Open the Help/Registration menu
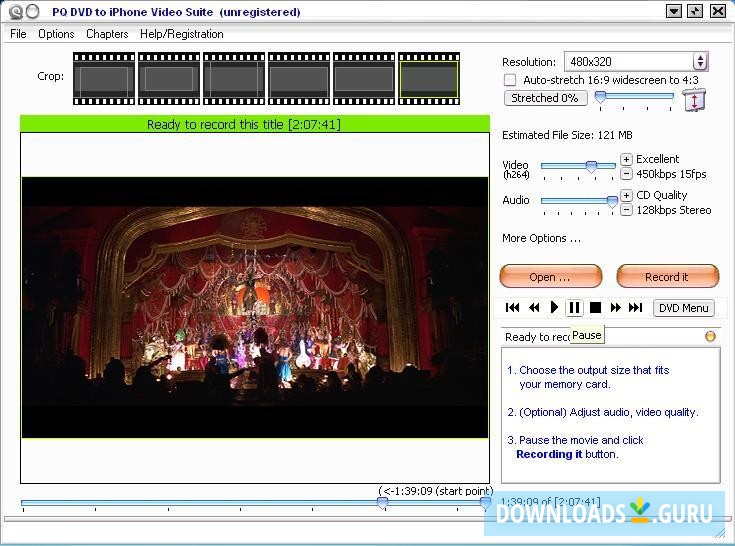The image size is (735, 546). [x=182, y=34]
